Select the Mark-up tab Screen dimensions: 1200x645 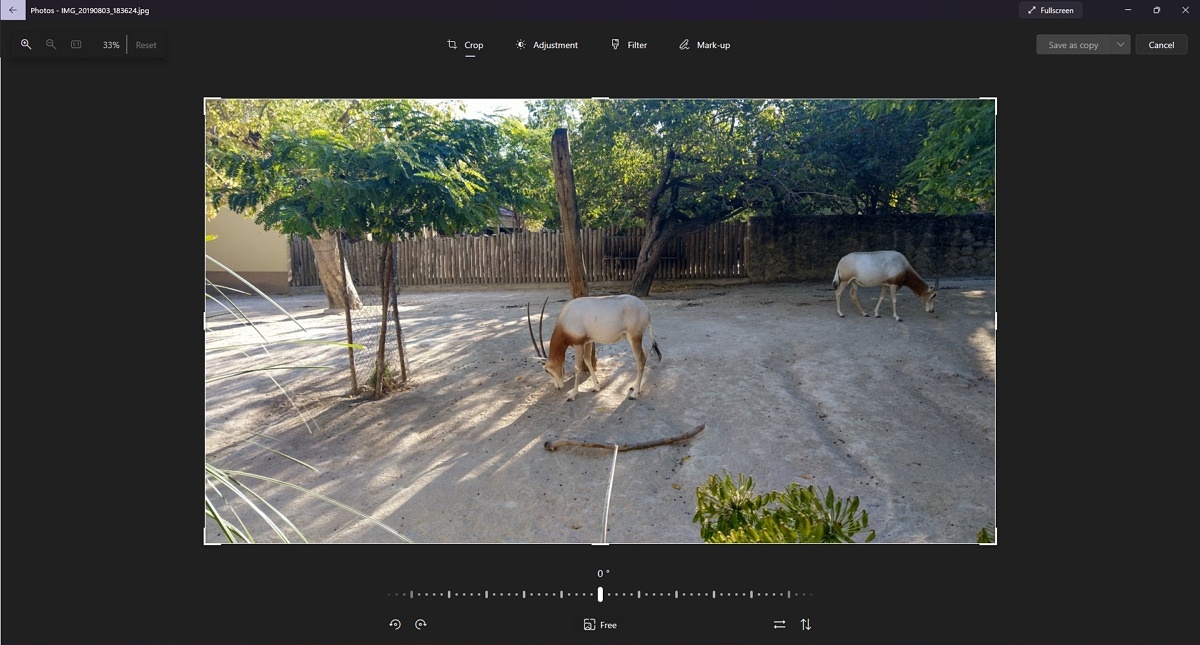point(704,45)
